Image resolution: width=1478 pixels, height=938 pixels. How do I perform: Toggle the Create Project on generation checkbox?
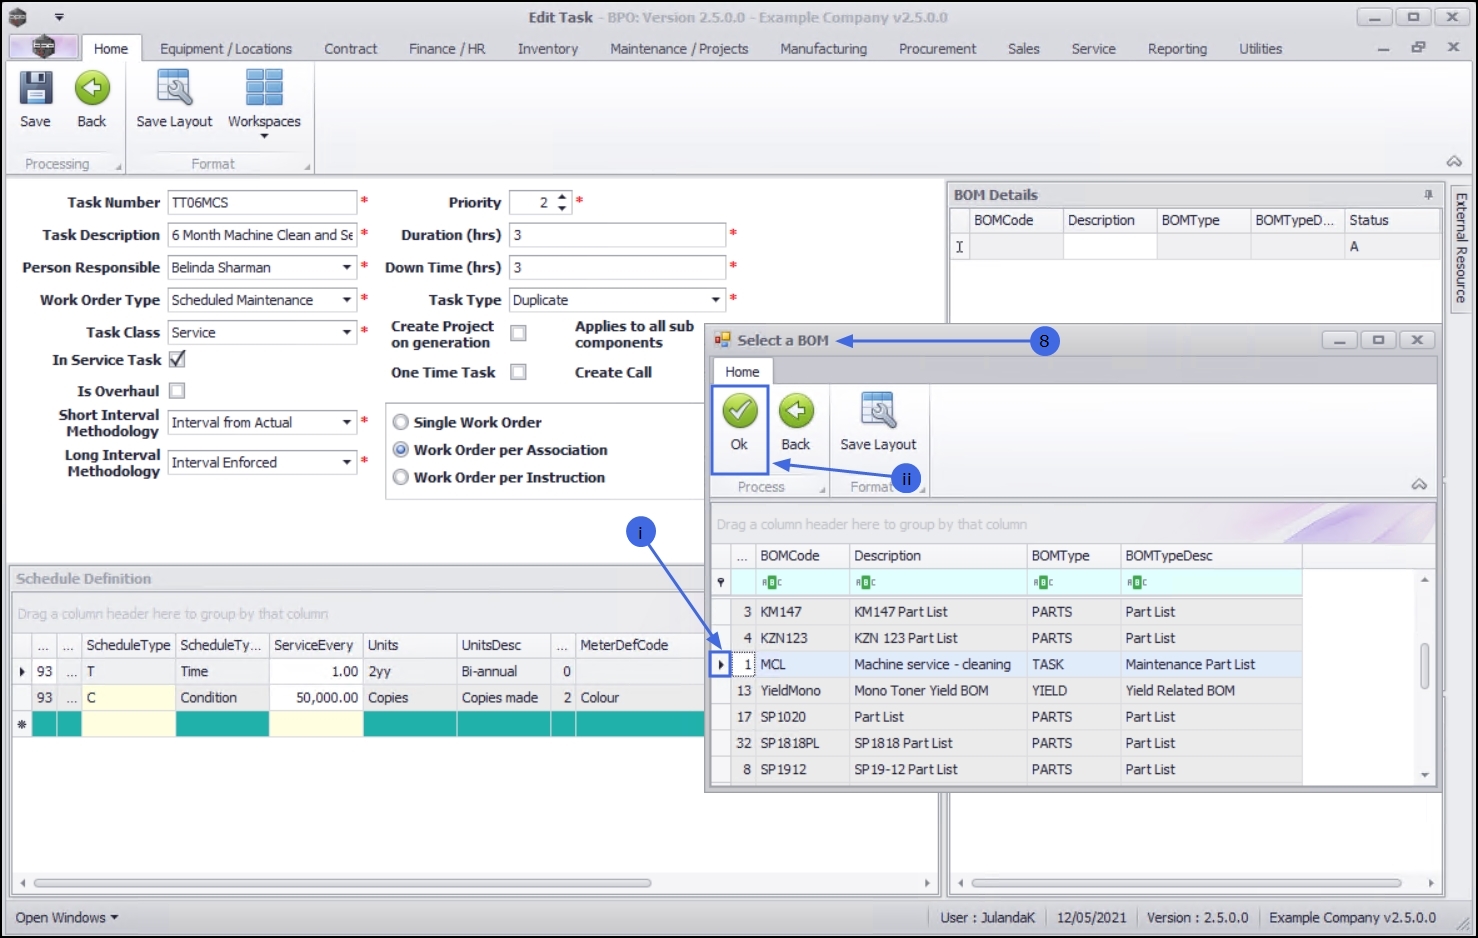[518, 333]
